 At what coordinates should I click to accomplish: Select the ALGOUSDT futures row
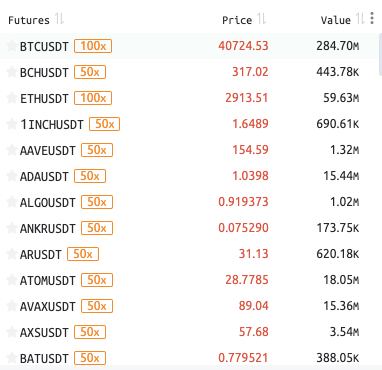[x=189, y=202]
